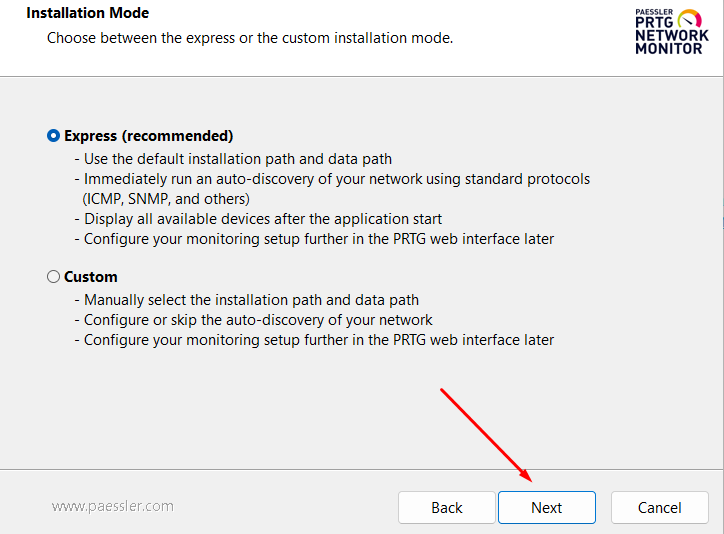Continue the installation with Next

(547, 507)
